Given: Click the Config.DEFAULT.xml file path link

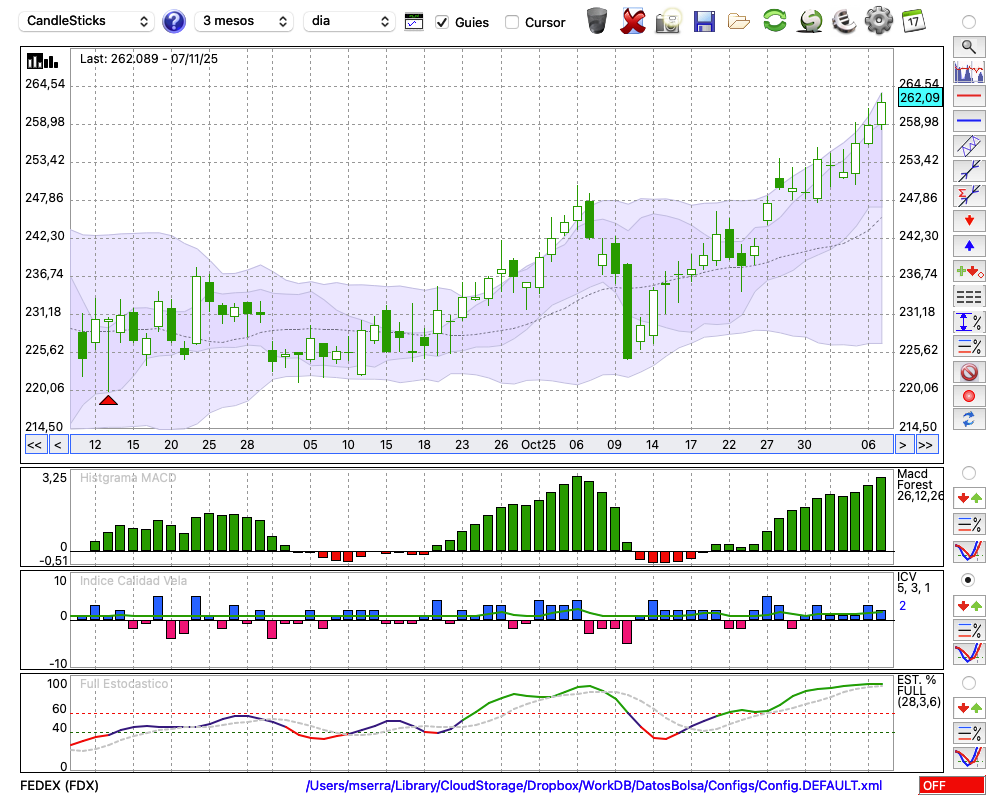Looking at the screenshot, I should point(594,785).
